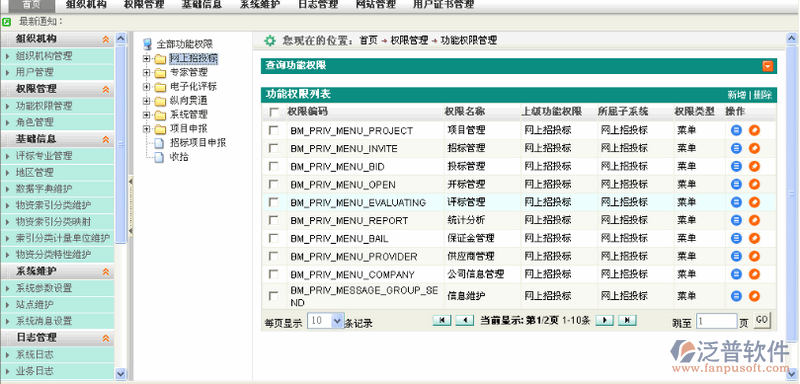This screenshot has height=384, width=800.
Task: Open the 系统维护 top menu
Action: coord(260,5)
